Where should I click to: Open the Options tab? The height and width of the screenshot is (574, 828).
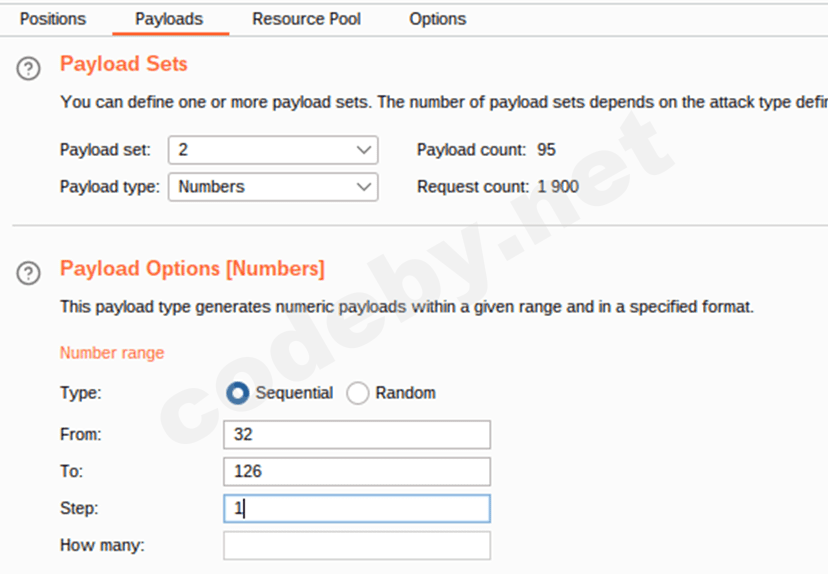click(x=437, y=19)
